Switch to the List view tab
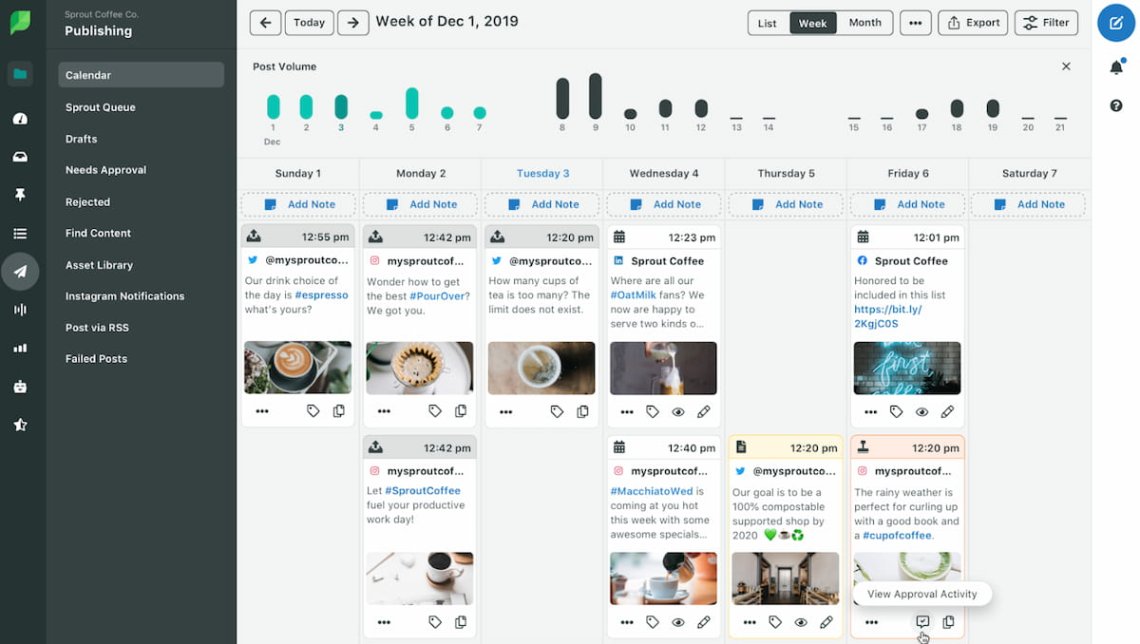Image resolution: width=1140 pixels, height=644 pixels. (768, 22)
